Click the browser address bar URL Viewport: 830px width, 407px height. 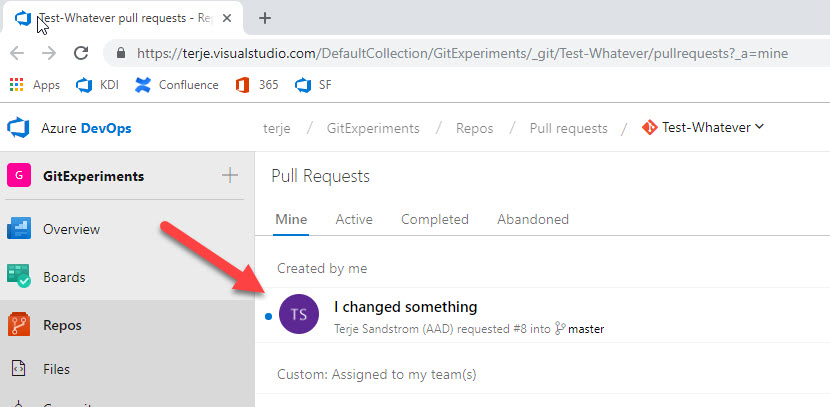pos(450,53)
